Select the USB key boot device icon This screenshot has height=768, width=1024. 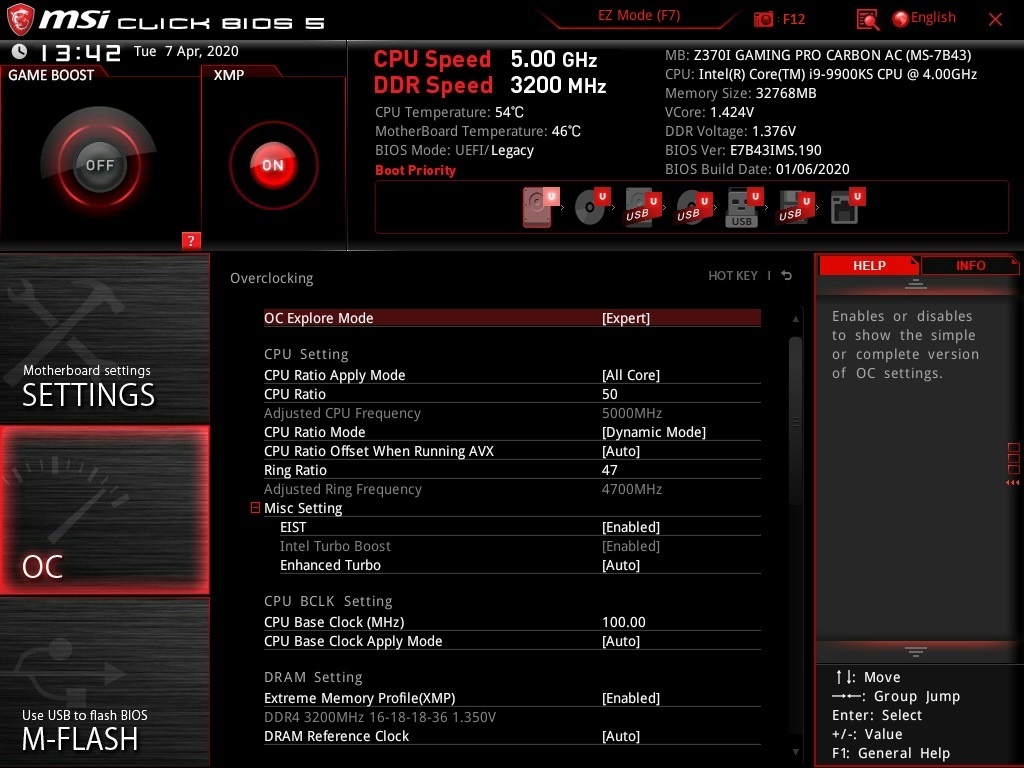pos(744,208)
